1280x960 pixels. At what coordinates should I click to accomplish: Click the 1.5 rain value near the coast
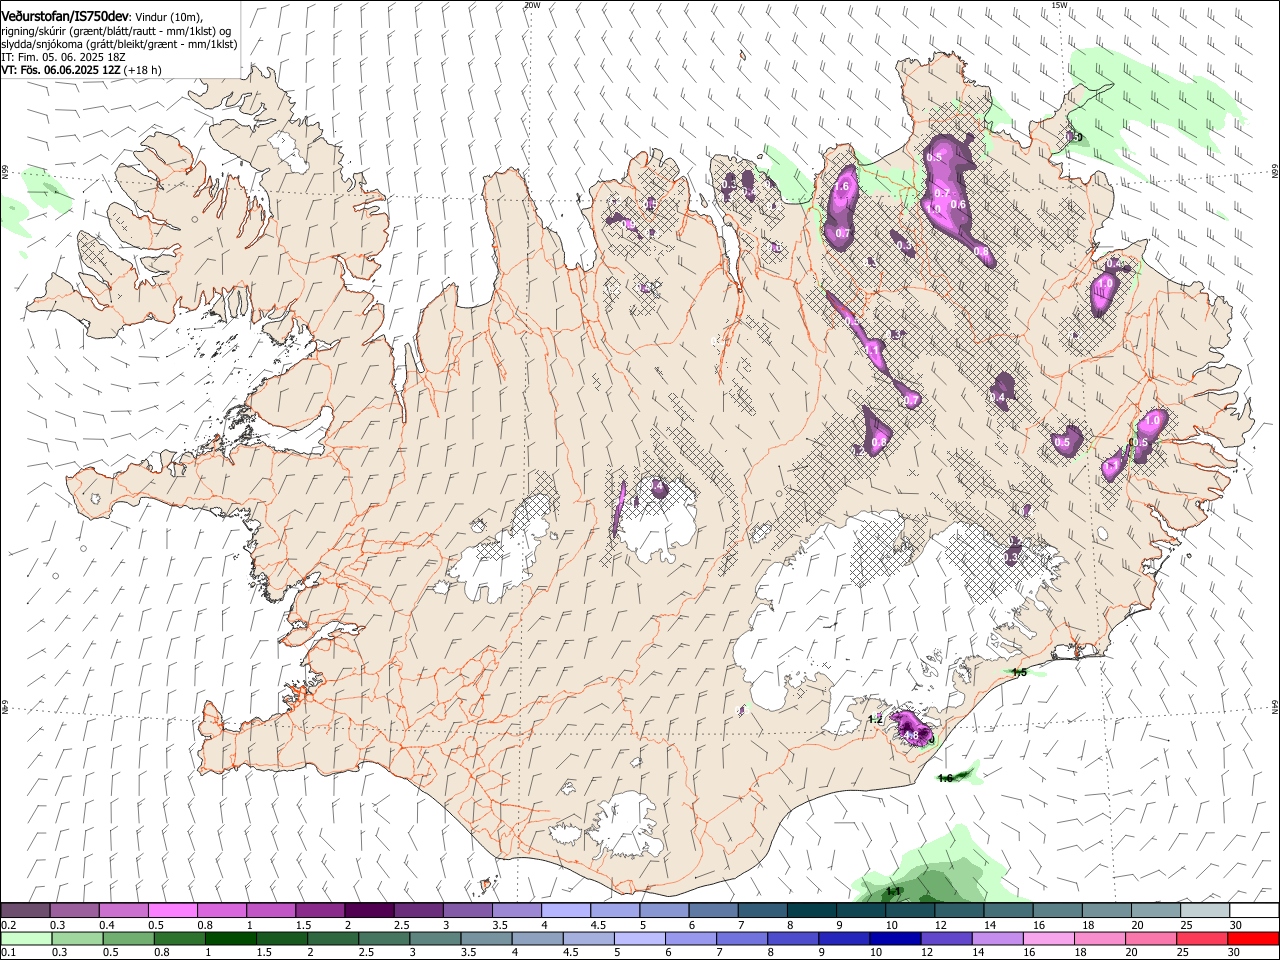click(x=1018, y=672)
